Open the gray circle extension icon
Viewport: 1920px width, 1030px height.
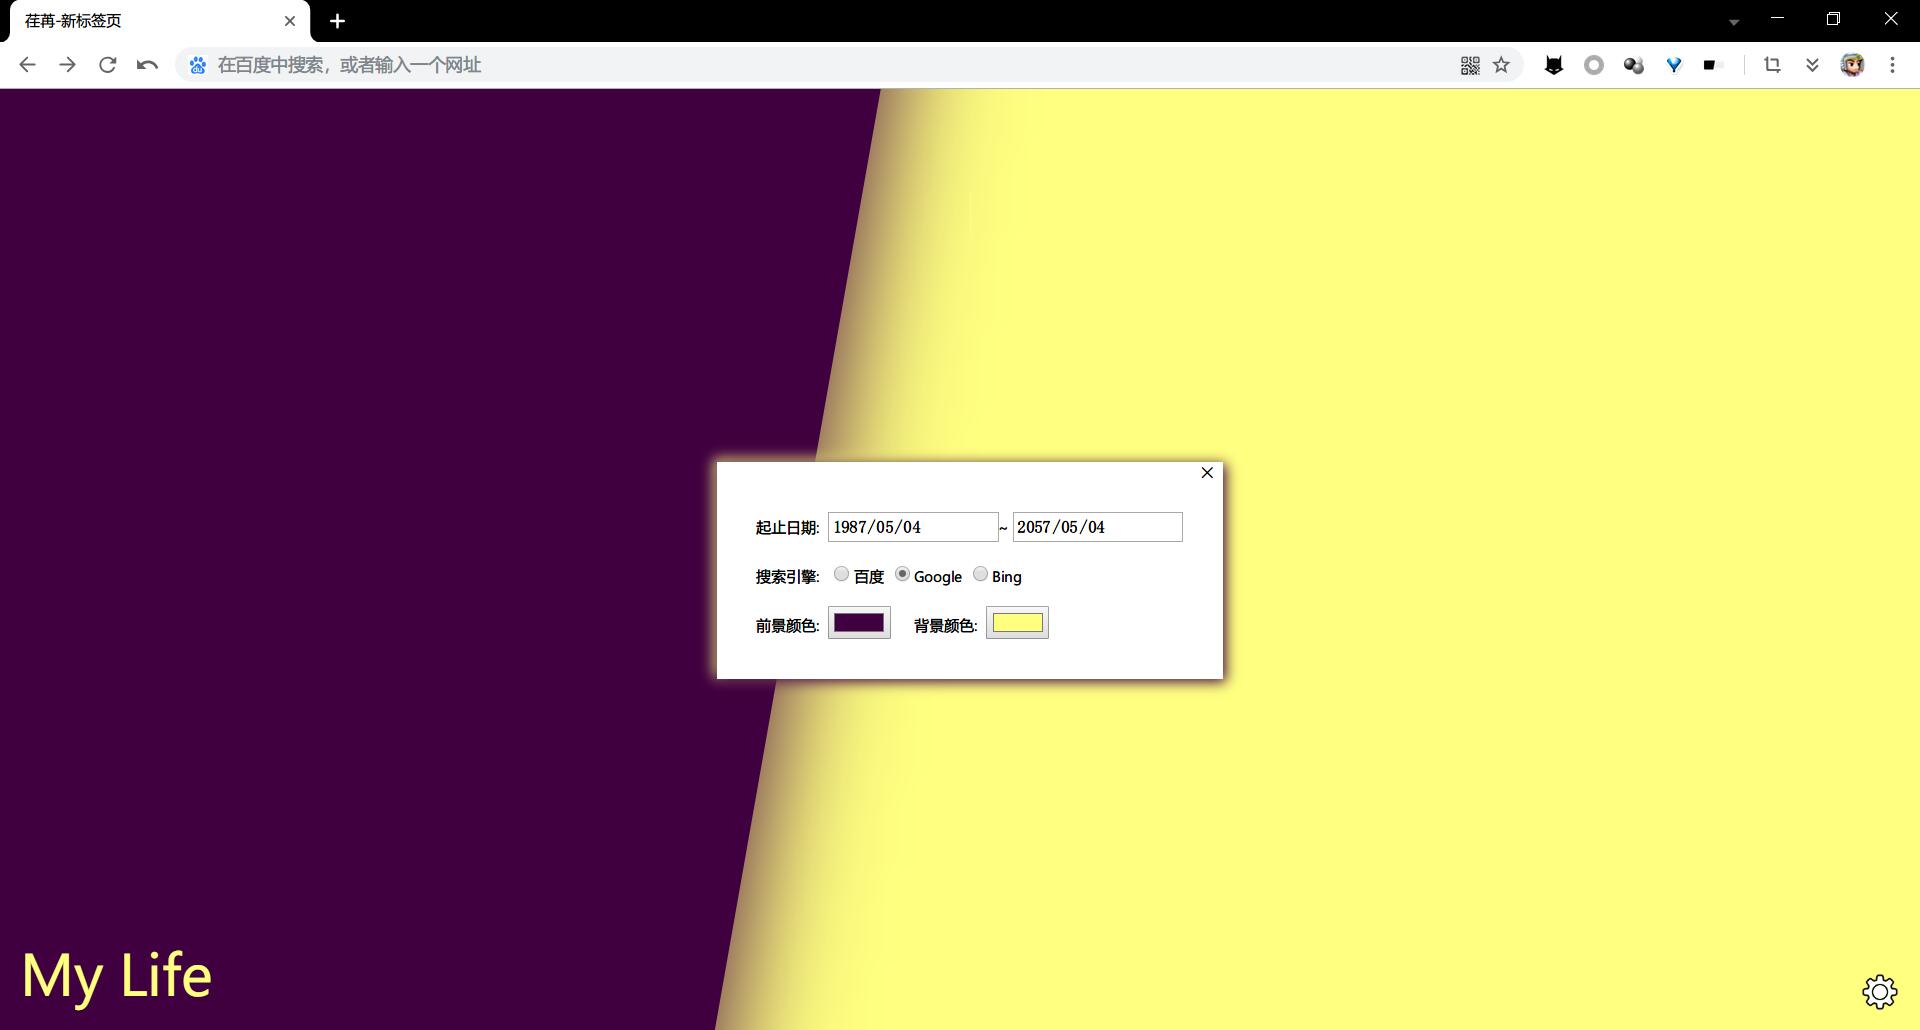point(1594,65)
